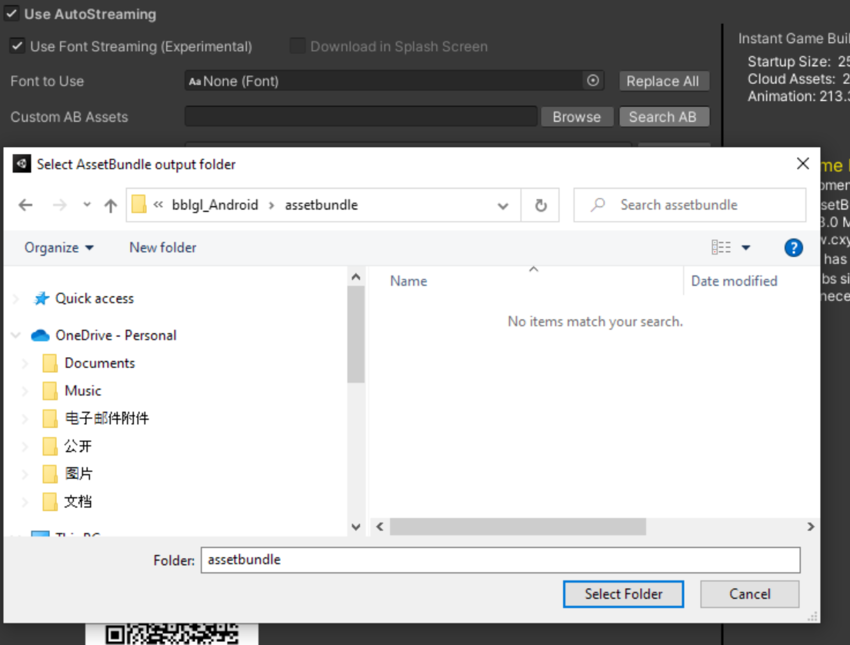Click the change view layout icon
Screen dimensions: 850x645
[x=720, y=248]
